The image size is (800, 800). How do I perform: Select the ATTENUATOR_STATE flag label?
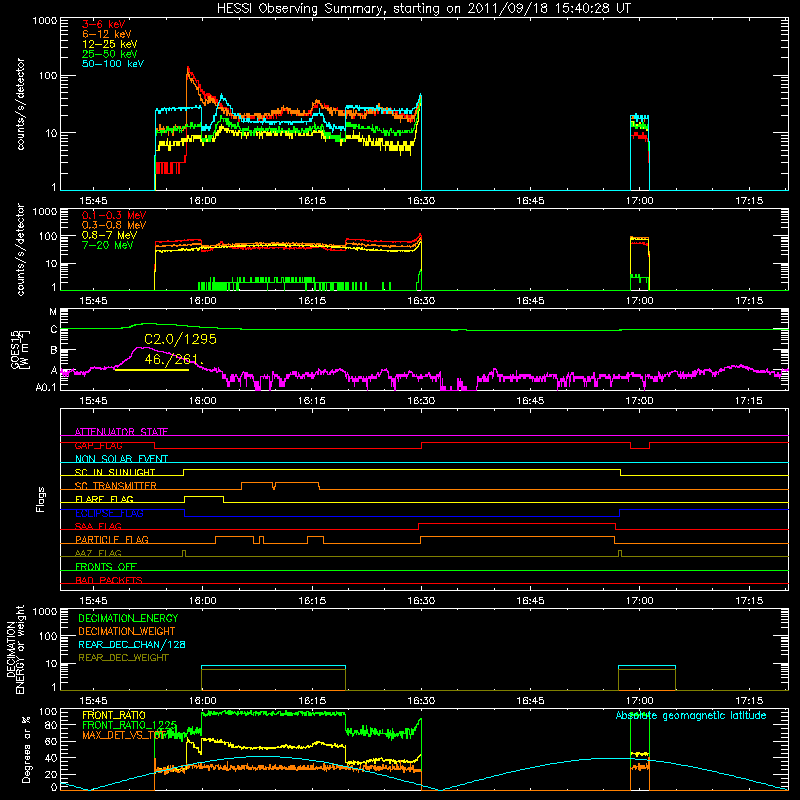tap(121, 432)
